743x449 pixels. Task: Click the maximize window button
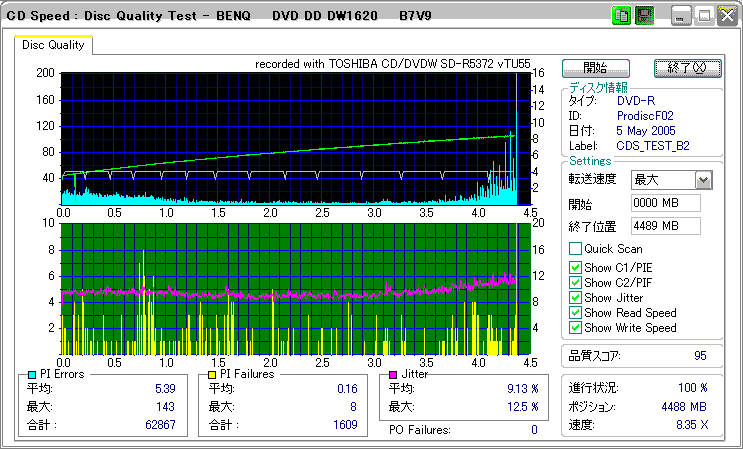click(x=703, y=15)
